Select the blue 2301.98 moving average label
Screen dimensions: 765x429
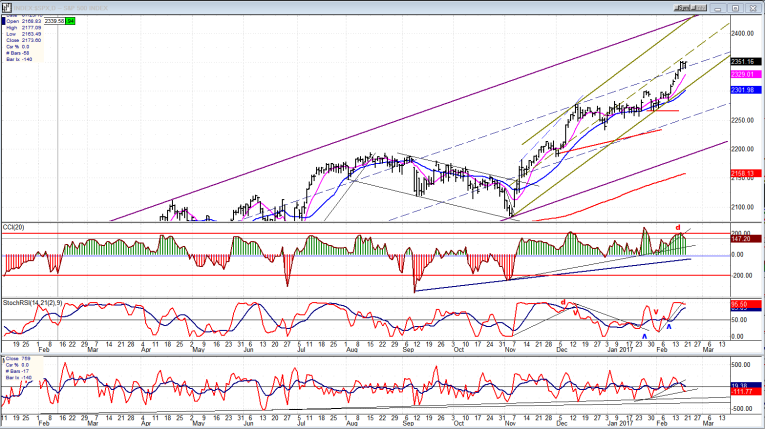tap(745, 90)
